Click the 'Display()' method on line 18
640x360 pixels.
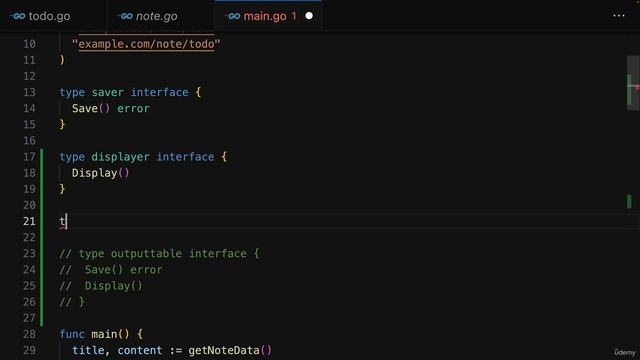coord(100,173)
